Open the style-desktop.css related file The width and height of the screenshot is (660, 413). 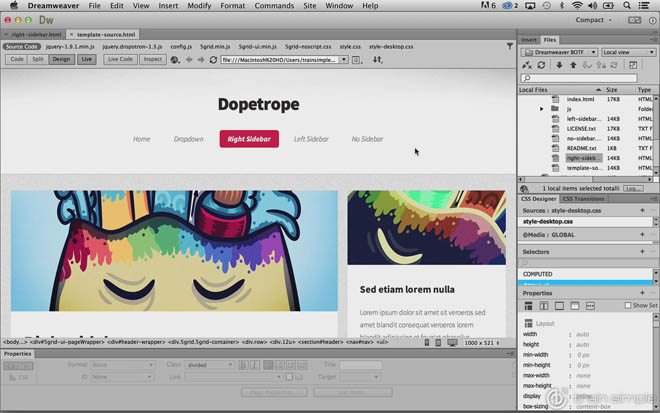click(x=391, y=46)
